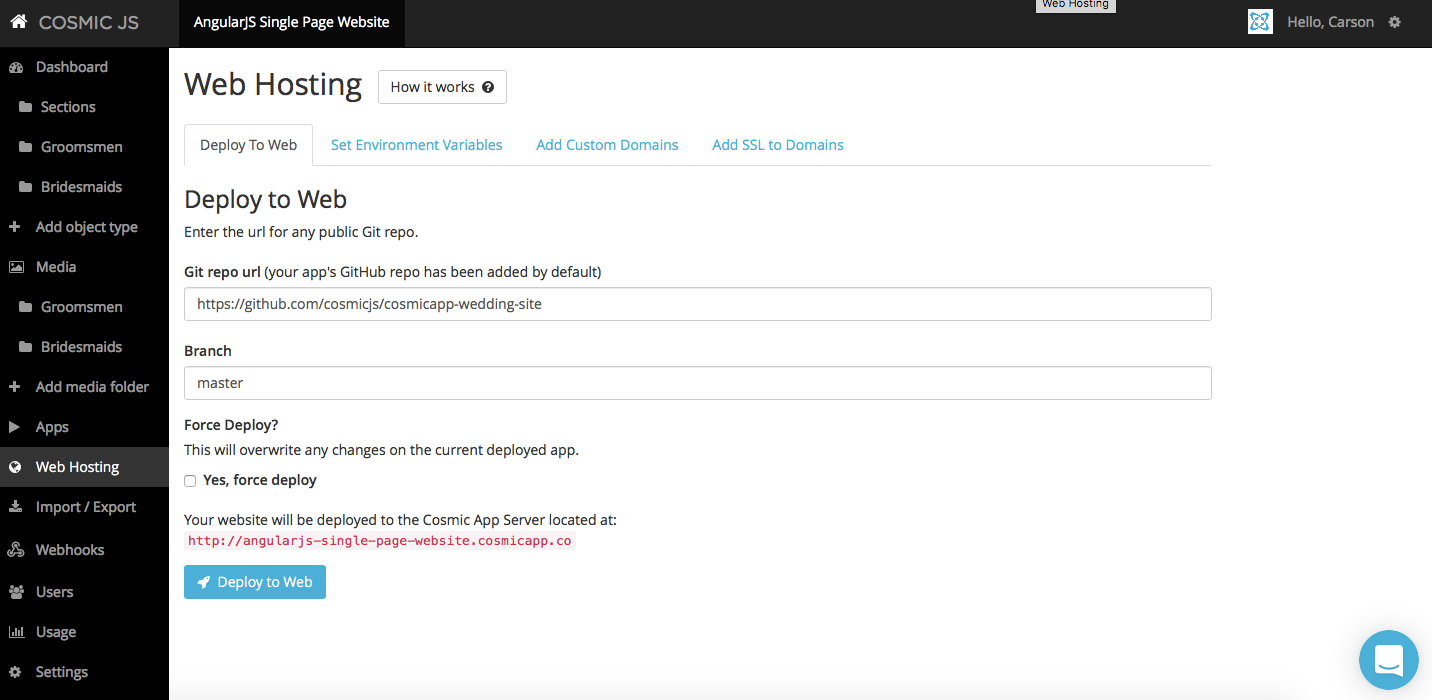Click the Apps play triangle icon
1432x700 pixels.
(x=14, y=427)
